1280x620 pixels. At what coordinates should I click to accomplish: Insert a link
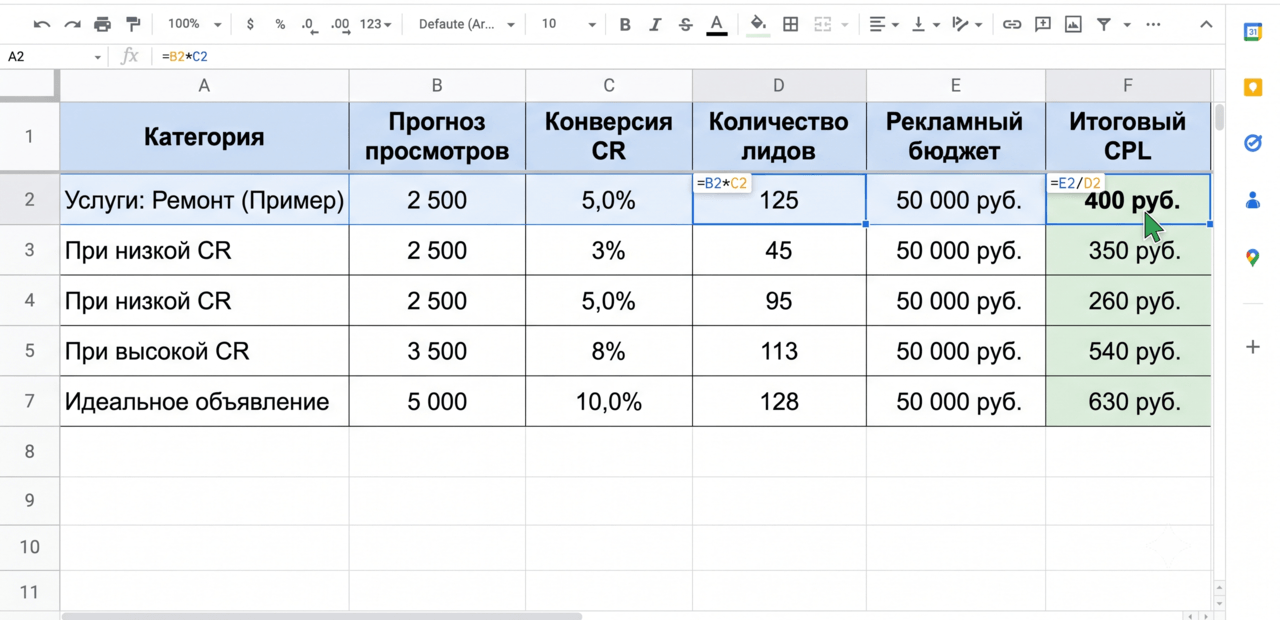point(1012,24)
